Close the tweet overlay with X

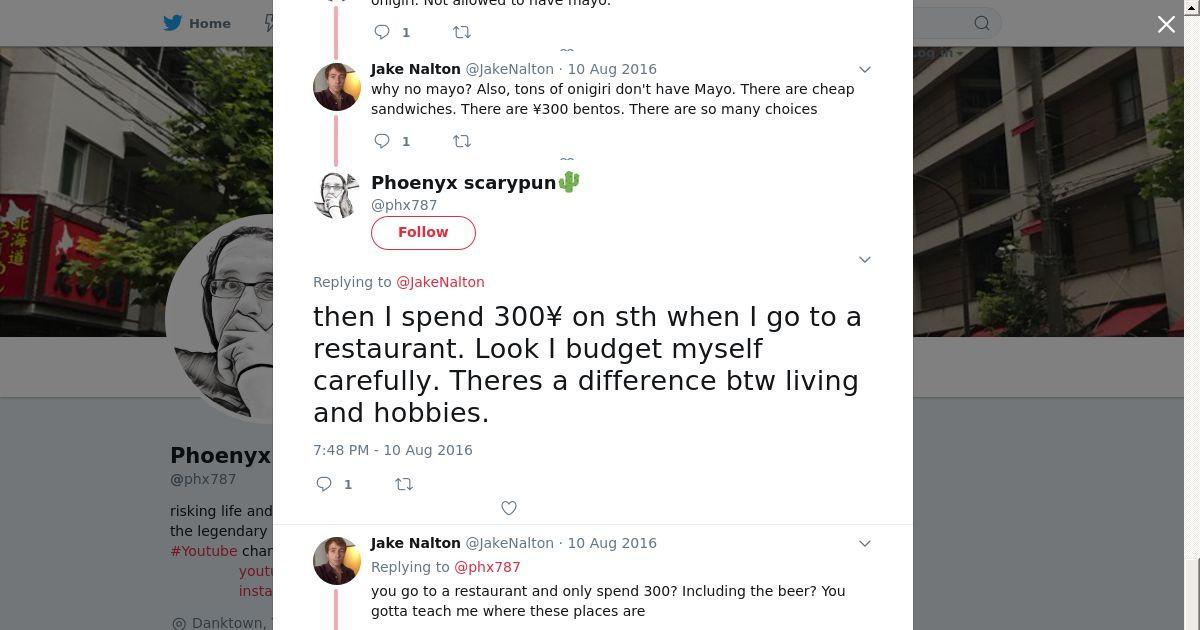[x=1166, y=25]
